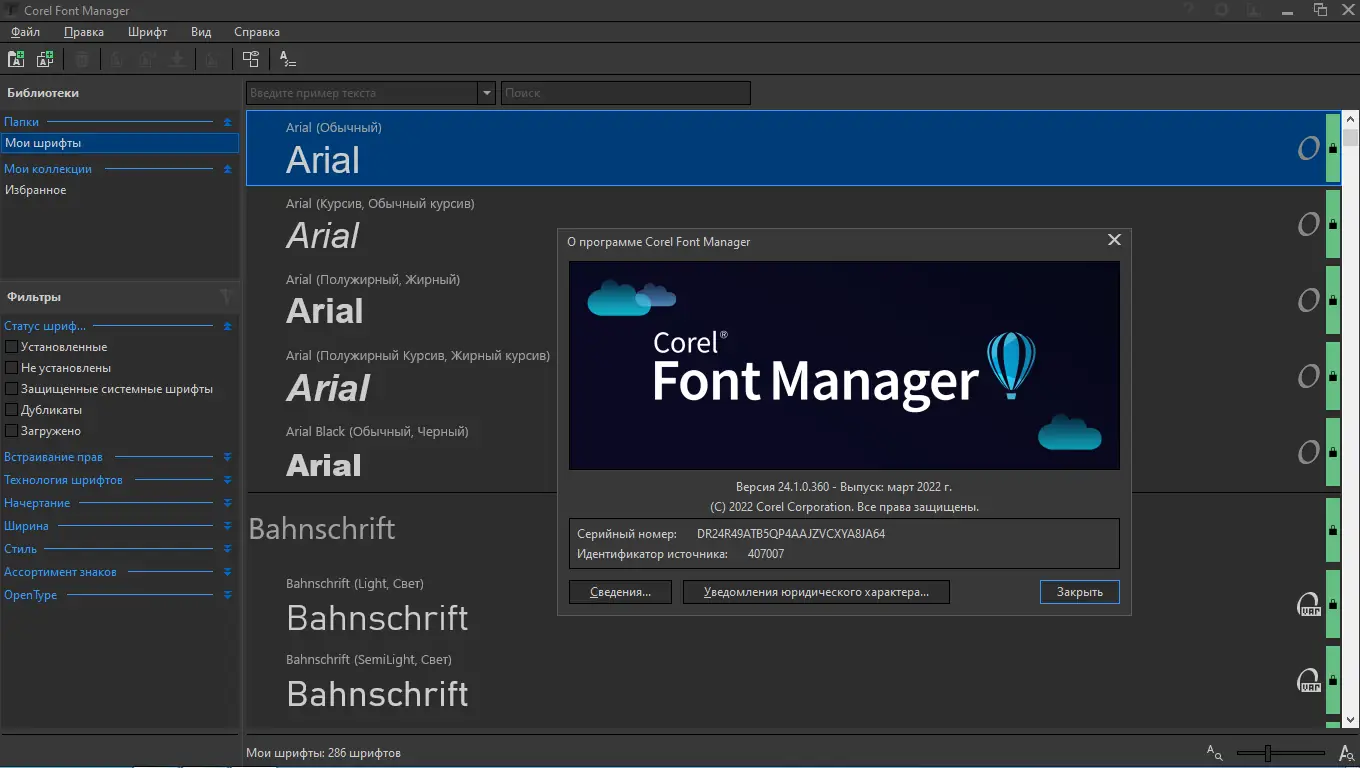Enable the Установленные filter checkbox
The image size is (1360, 768).
[12, 347]
